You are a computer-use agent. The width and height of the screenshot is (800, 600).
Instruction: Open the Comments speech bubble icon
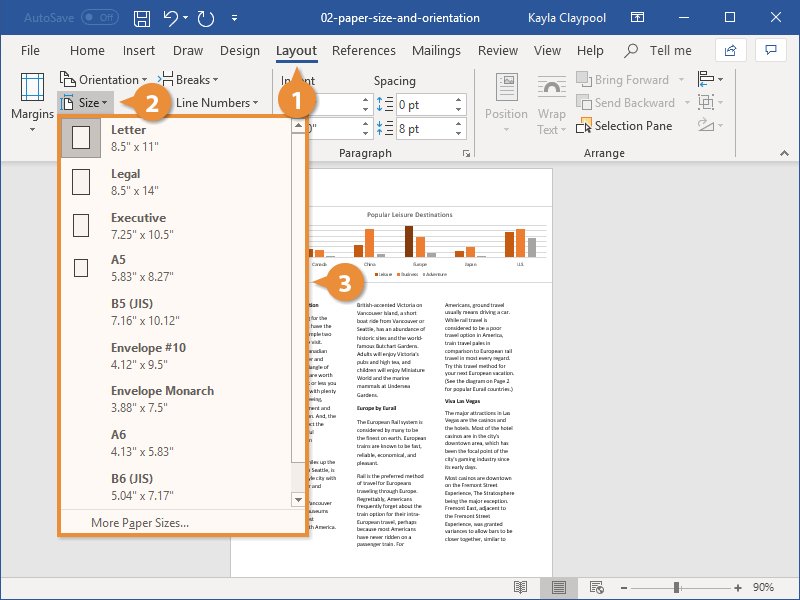(769, 50)
